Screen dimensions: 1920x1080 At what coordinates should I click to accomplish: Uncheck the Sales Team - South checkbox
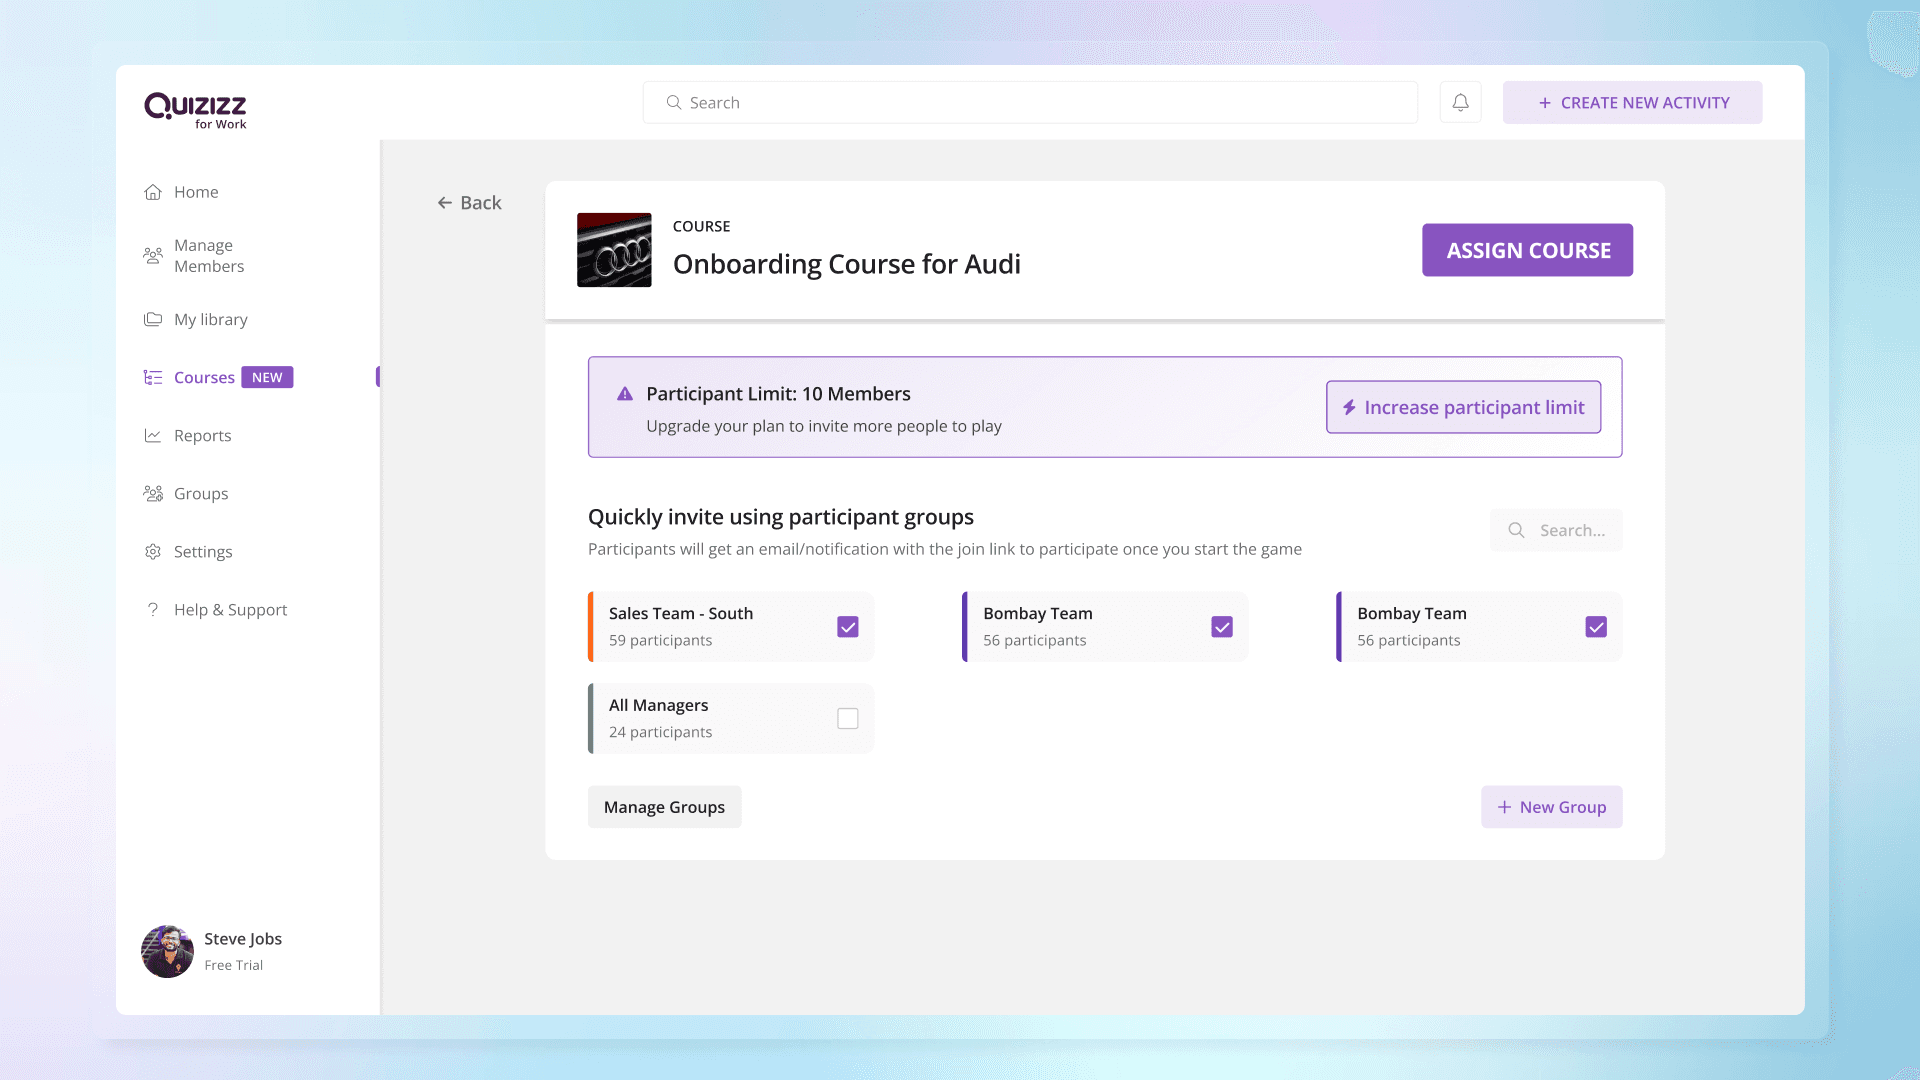(847, 627)
